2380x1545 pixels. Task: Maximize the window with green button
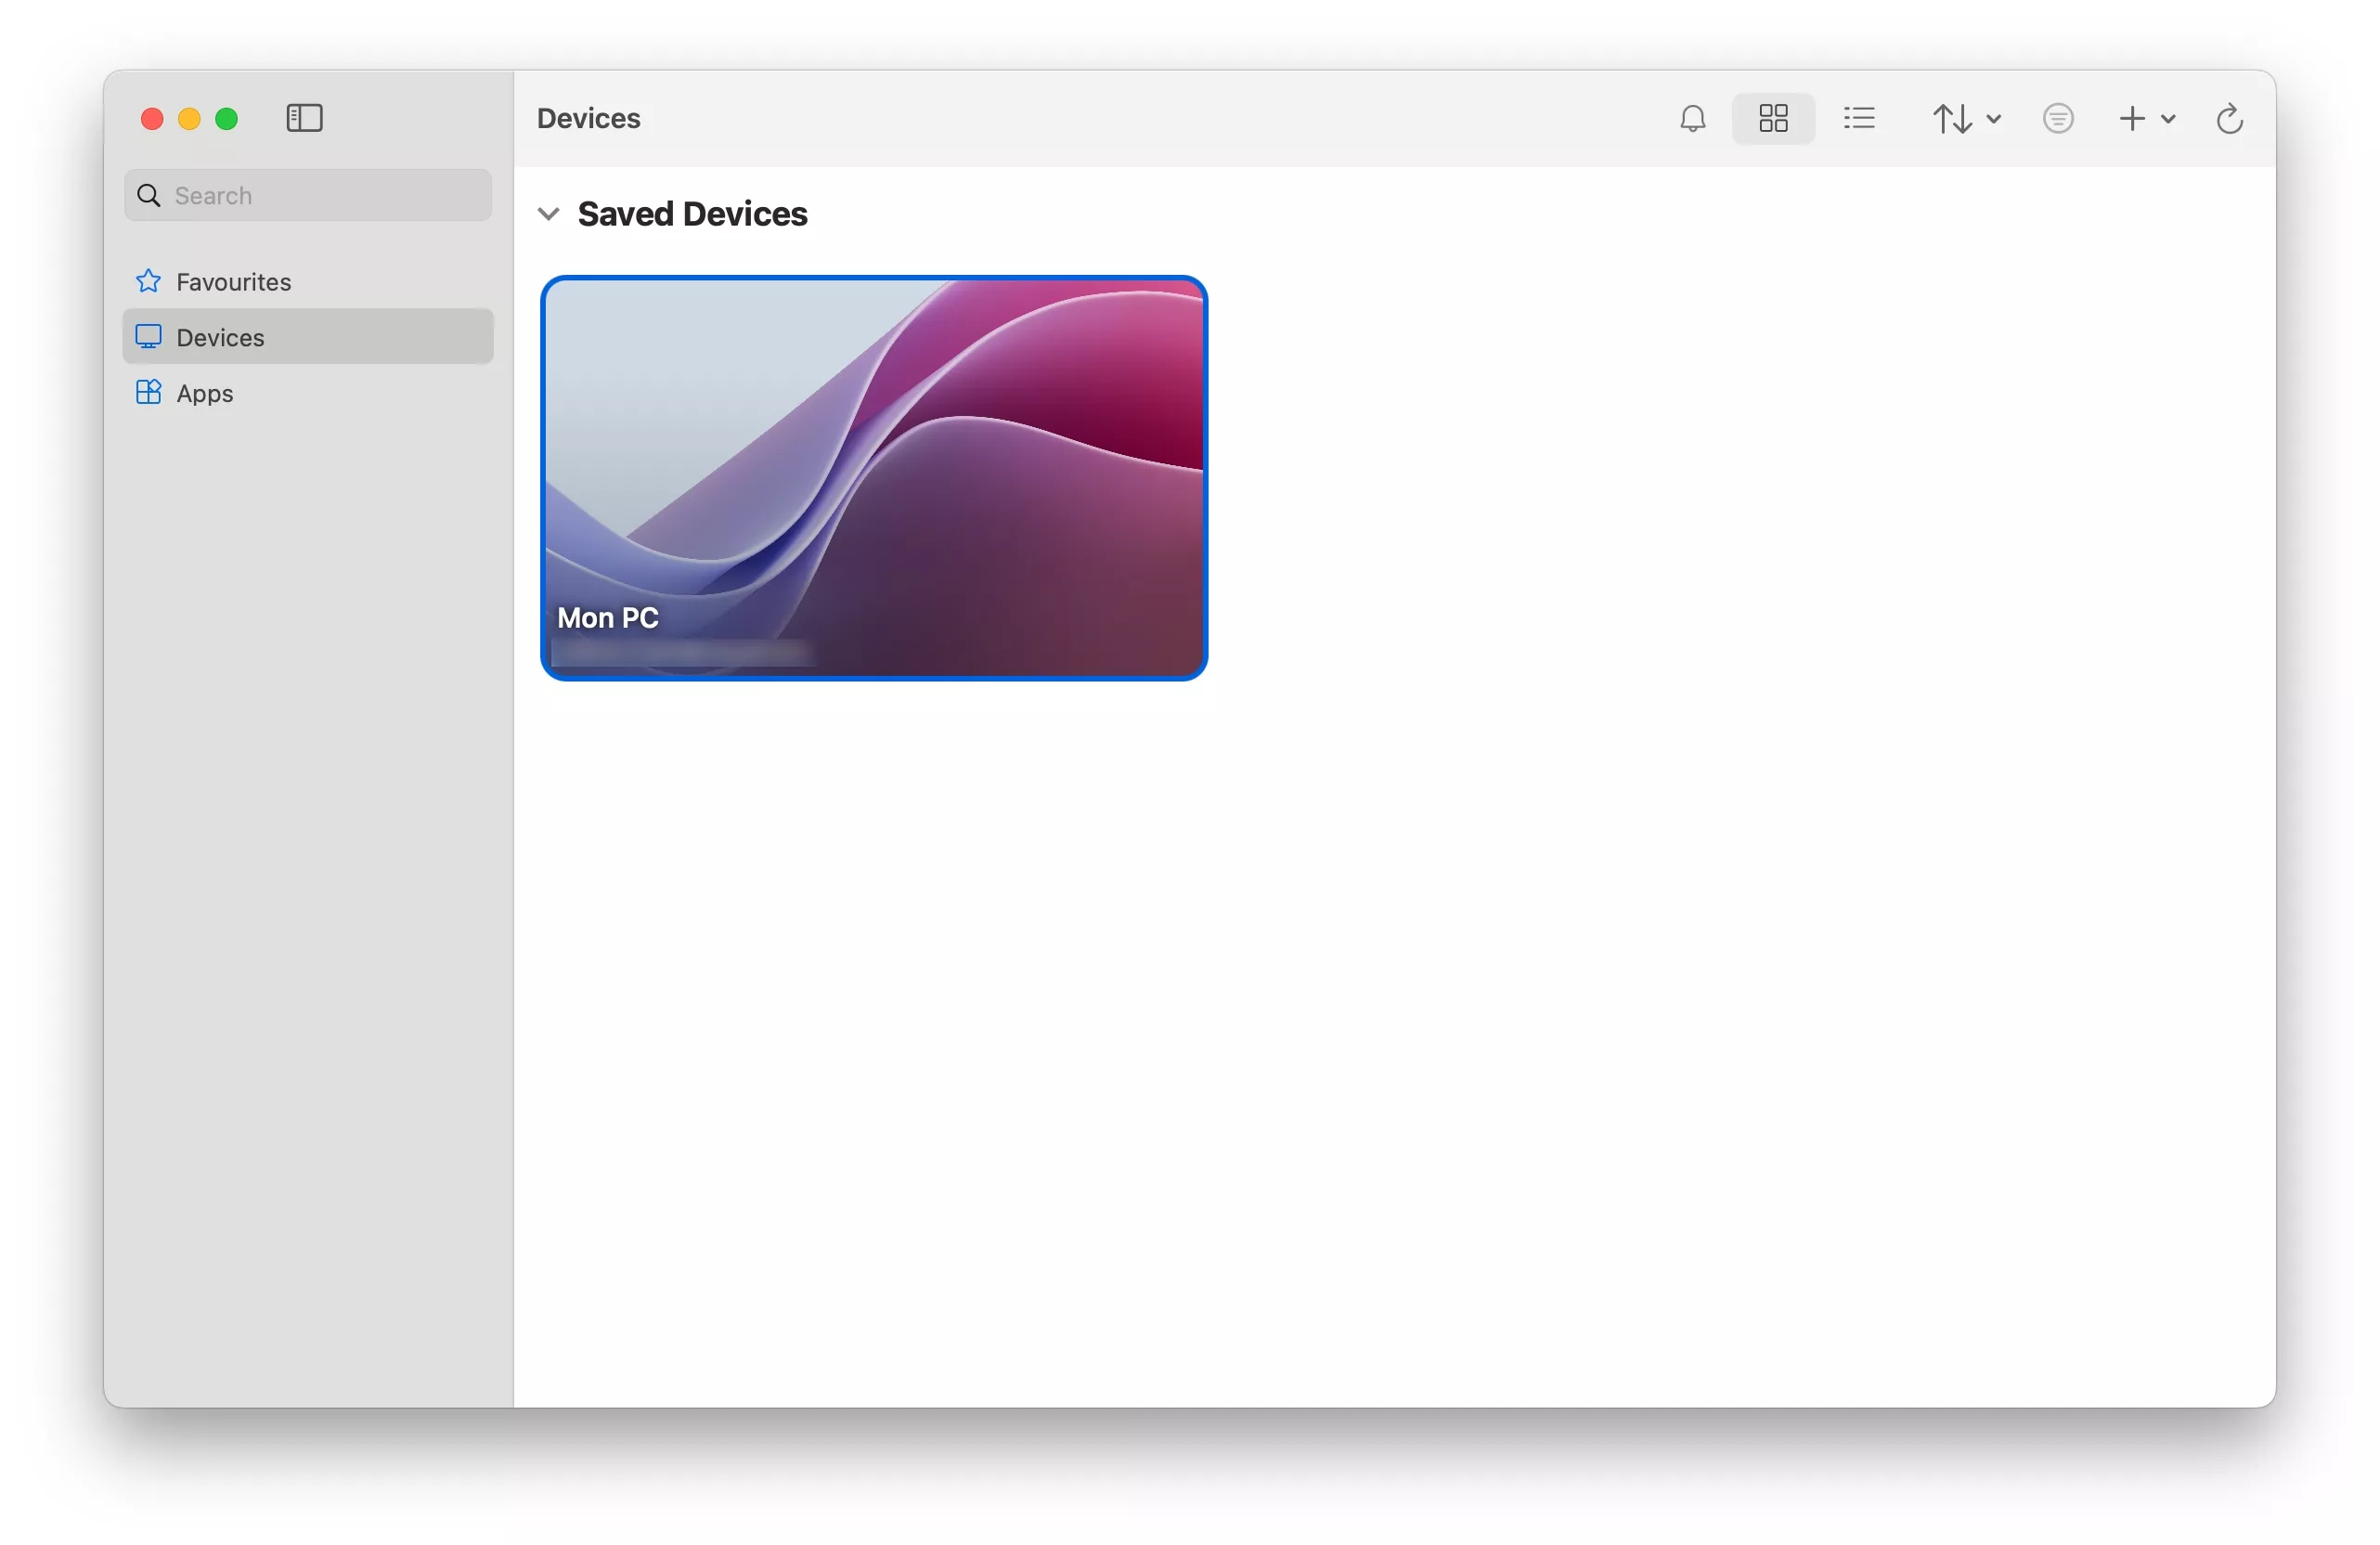pos(227,119)
